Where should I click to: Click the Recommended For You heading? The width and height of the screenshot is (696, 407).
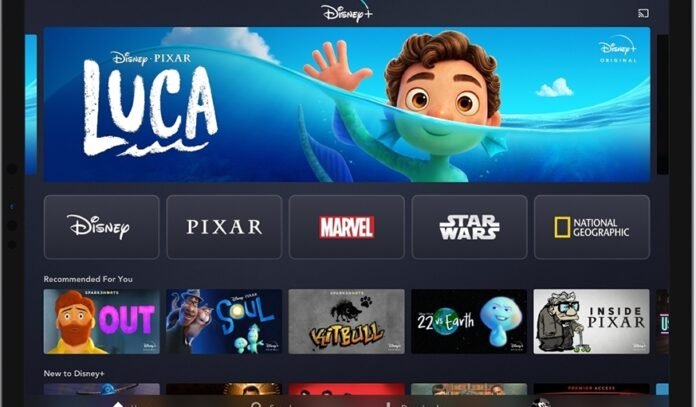click(x=88, y=279)
